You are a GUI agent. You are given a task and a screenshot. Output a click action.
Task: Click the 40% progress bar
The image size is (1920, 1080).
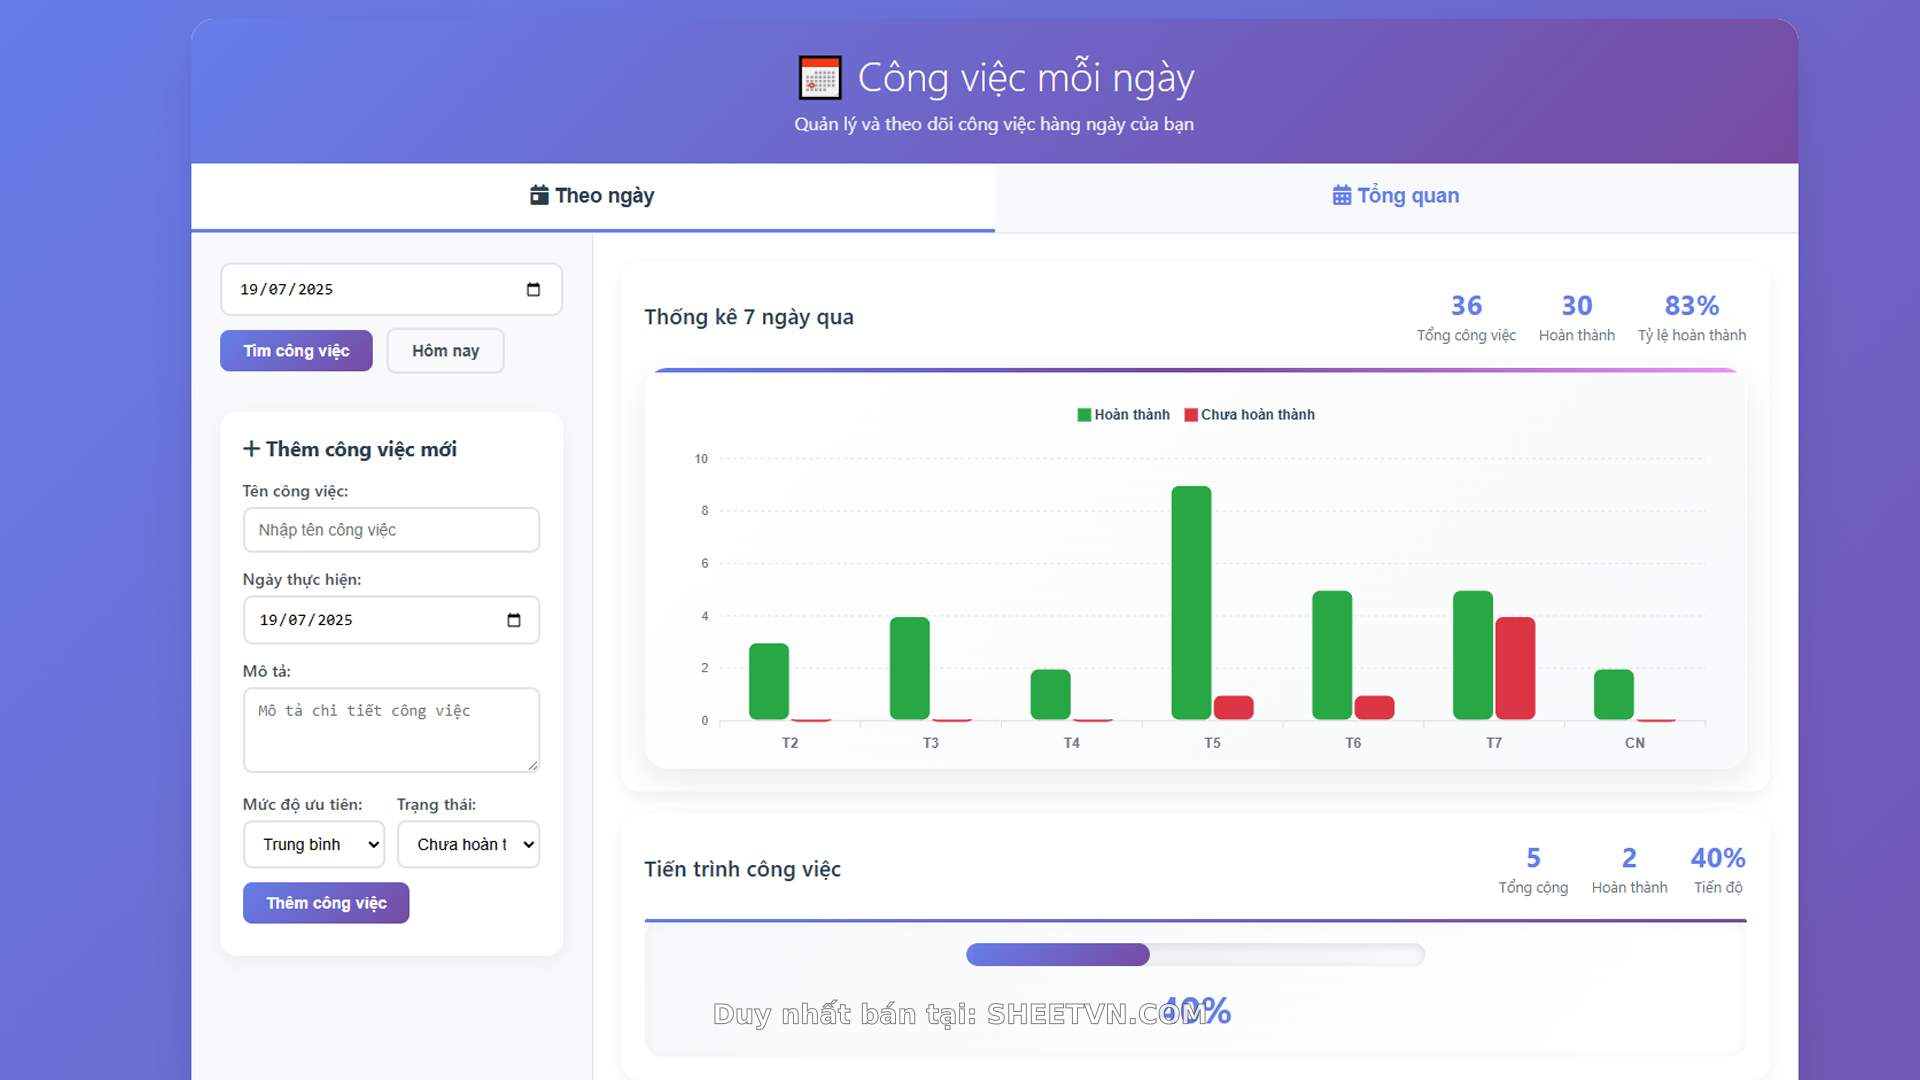(x=1195, y=955)
